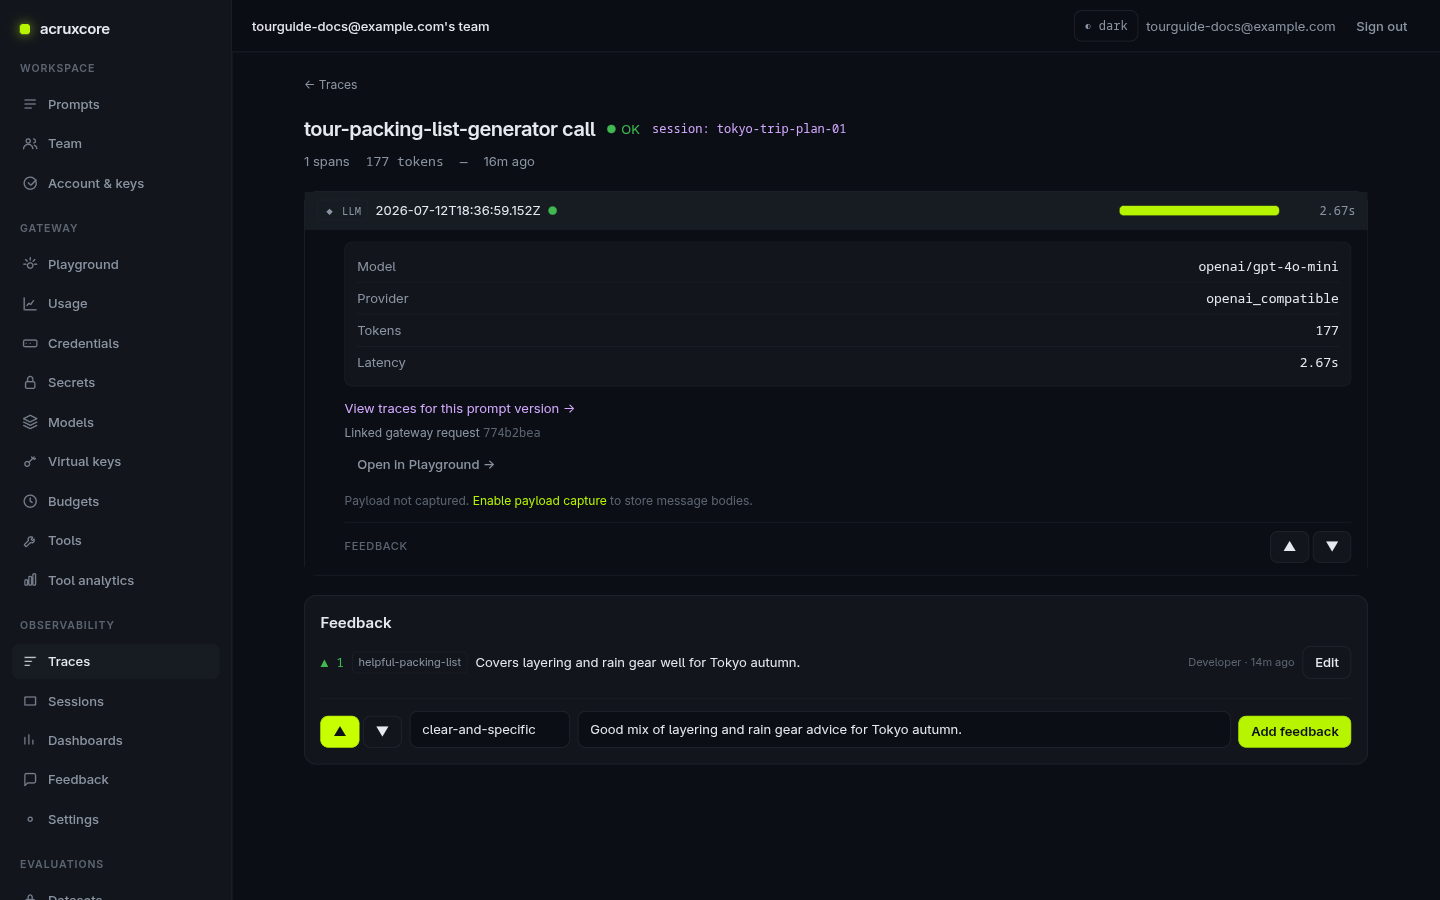Downvote the span in FEEDBACK row
This screenshot has height=900, width=1440.
[1332, 547]
